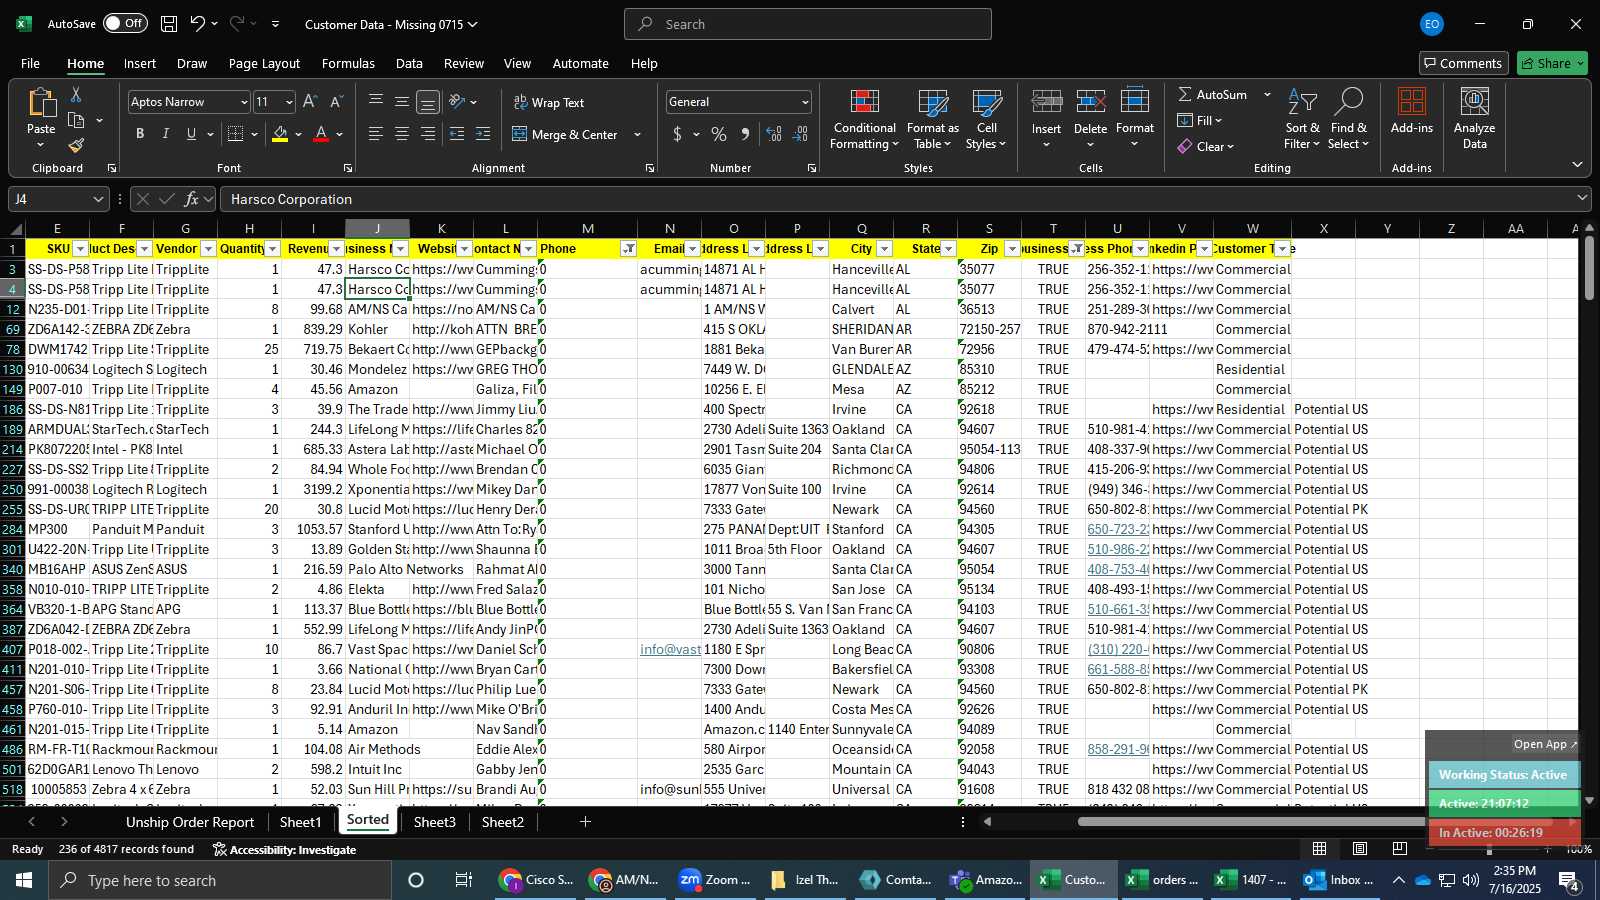
Task: Open info@vast email hyperlink in row 407
Action: [x=670, y=649]
